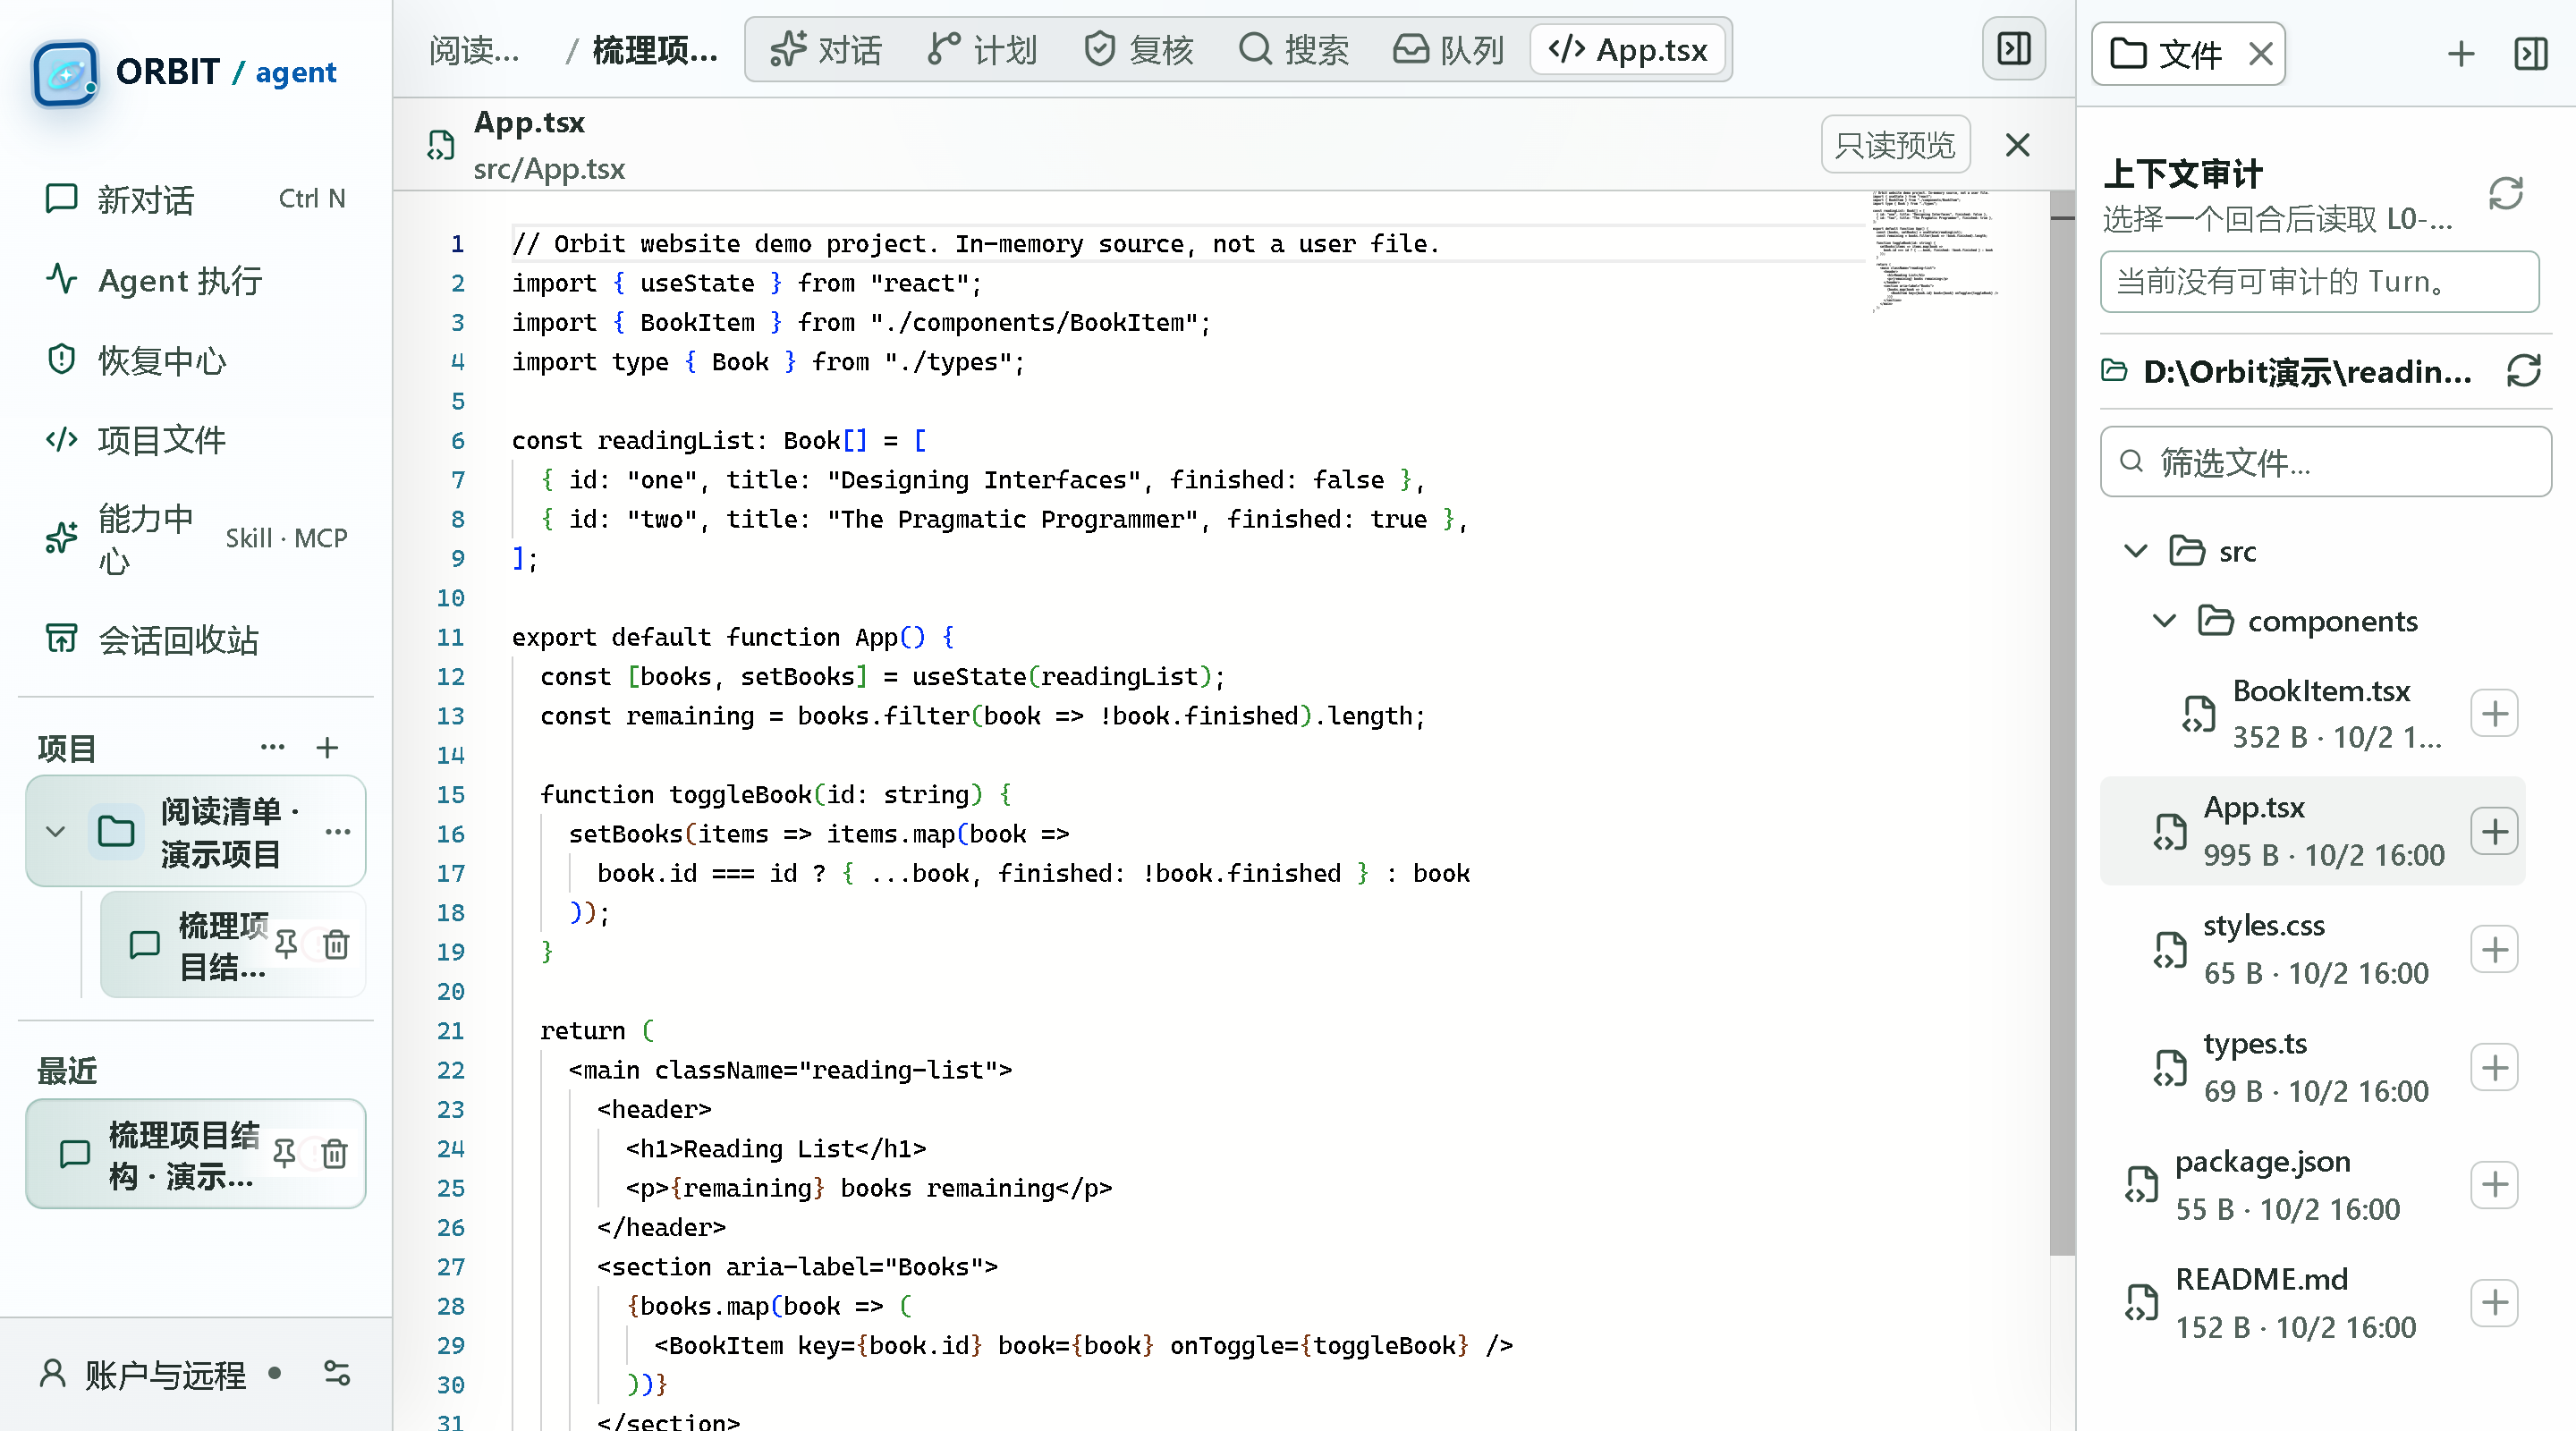Add App.tsx to context with plus

click(2494, 831)
